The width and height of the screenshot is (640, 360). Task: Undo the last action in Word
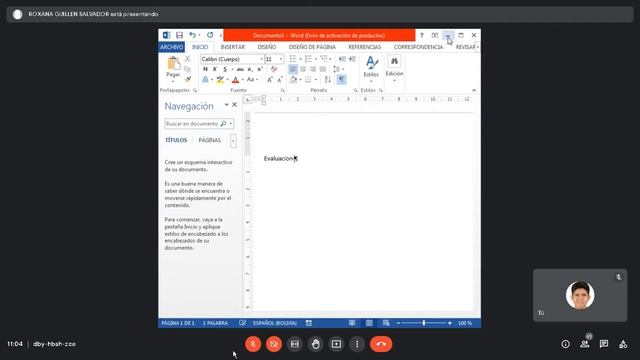(x=192, y=35)
